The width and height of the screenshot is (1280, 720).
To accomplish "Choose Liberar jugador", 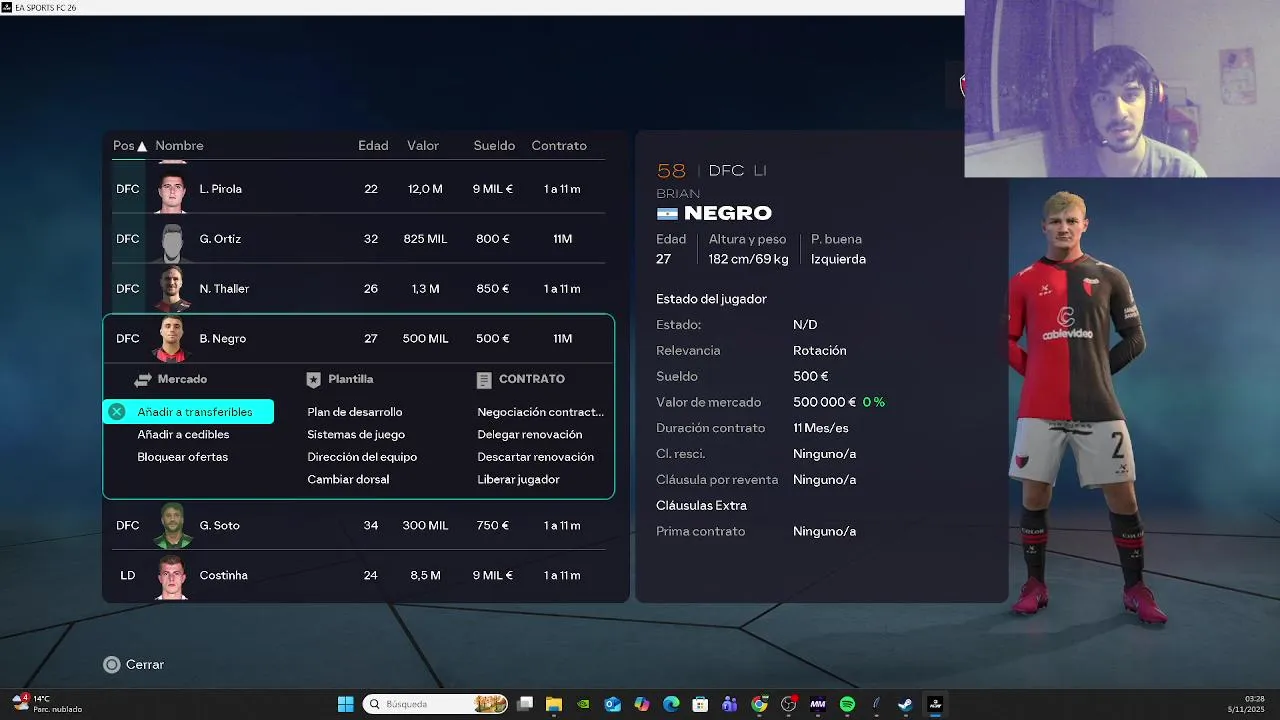I will 518,480.
